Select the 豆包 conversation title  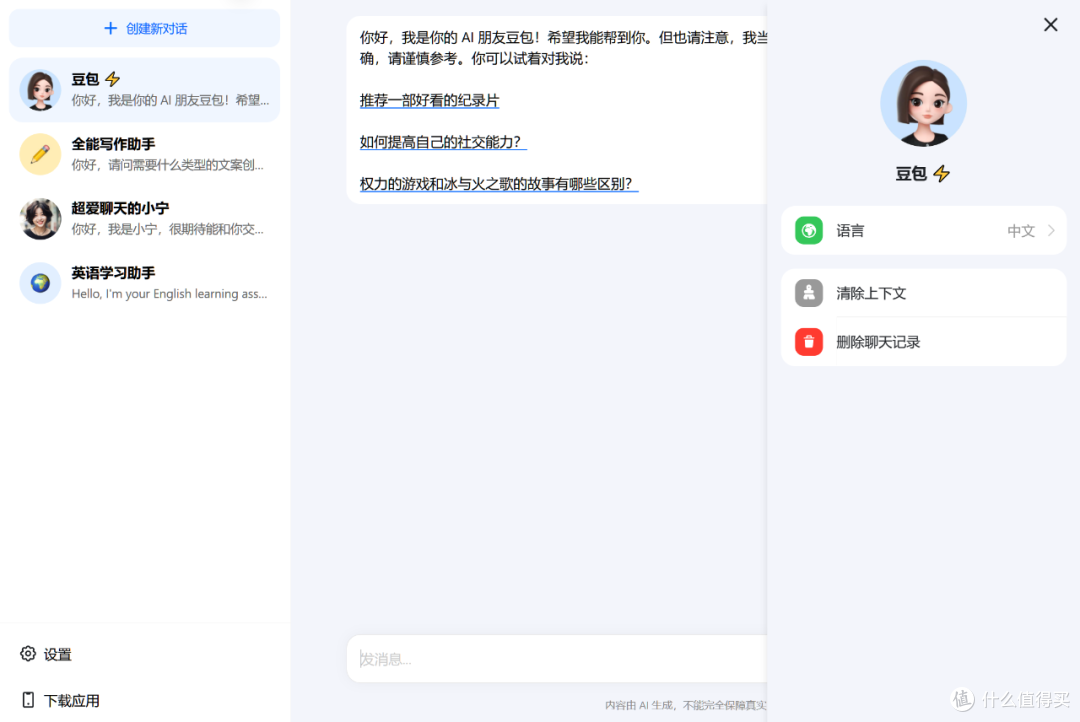coord(85,79)
